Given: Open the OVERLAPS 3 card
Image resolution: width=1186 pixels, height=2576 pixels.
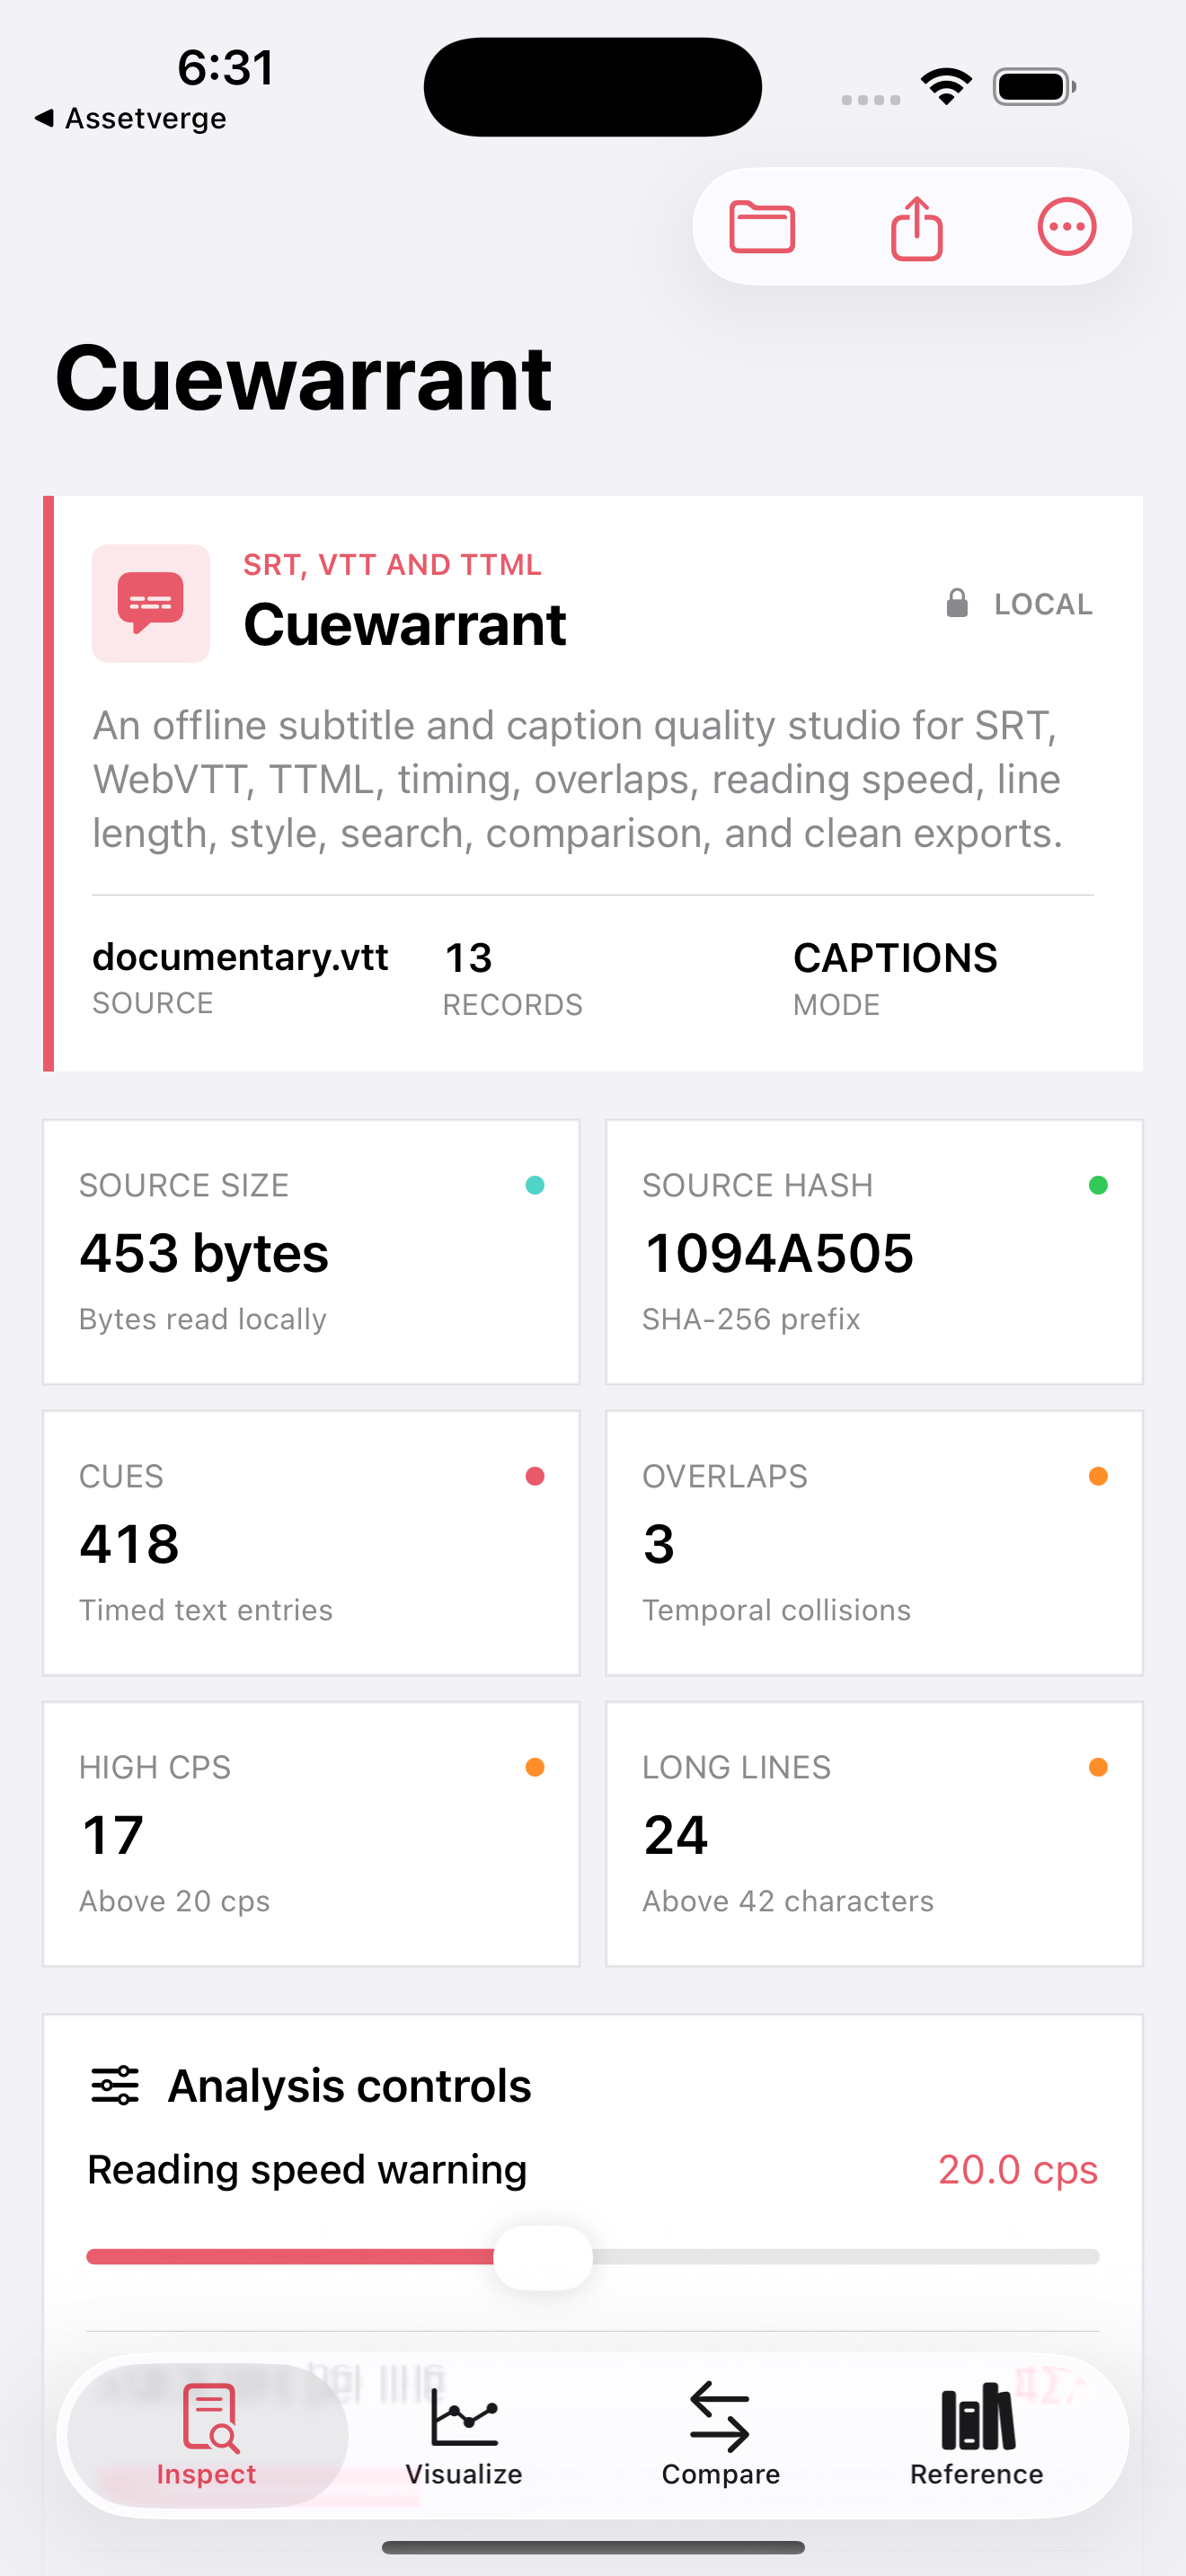Looking at the screenshot, I should point(874,1543).
